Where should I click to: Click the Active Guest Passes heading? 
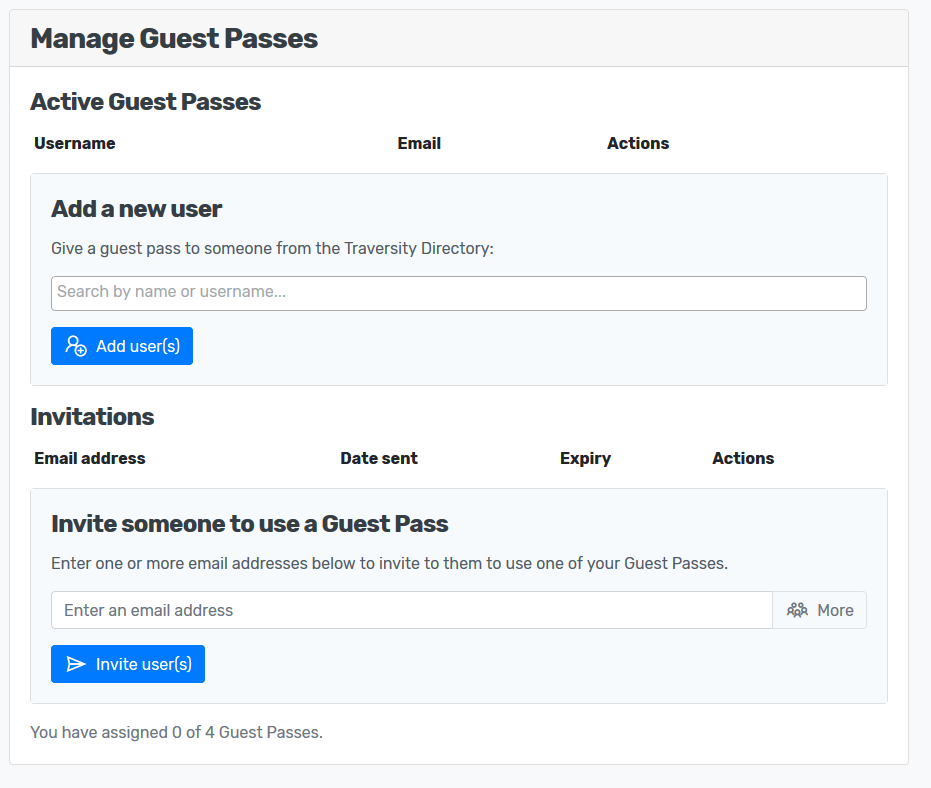[x=146, y=102]
